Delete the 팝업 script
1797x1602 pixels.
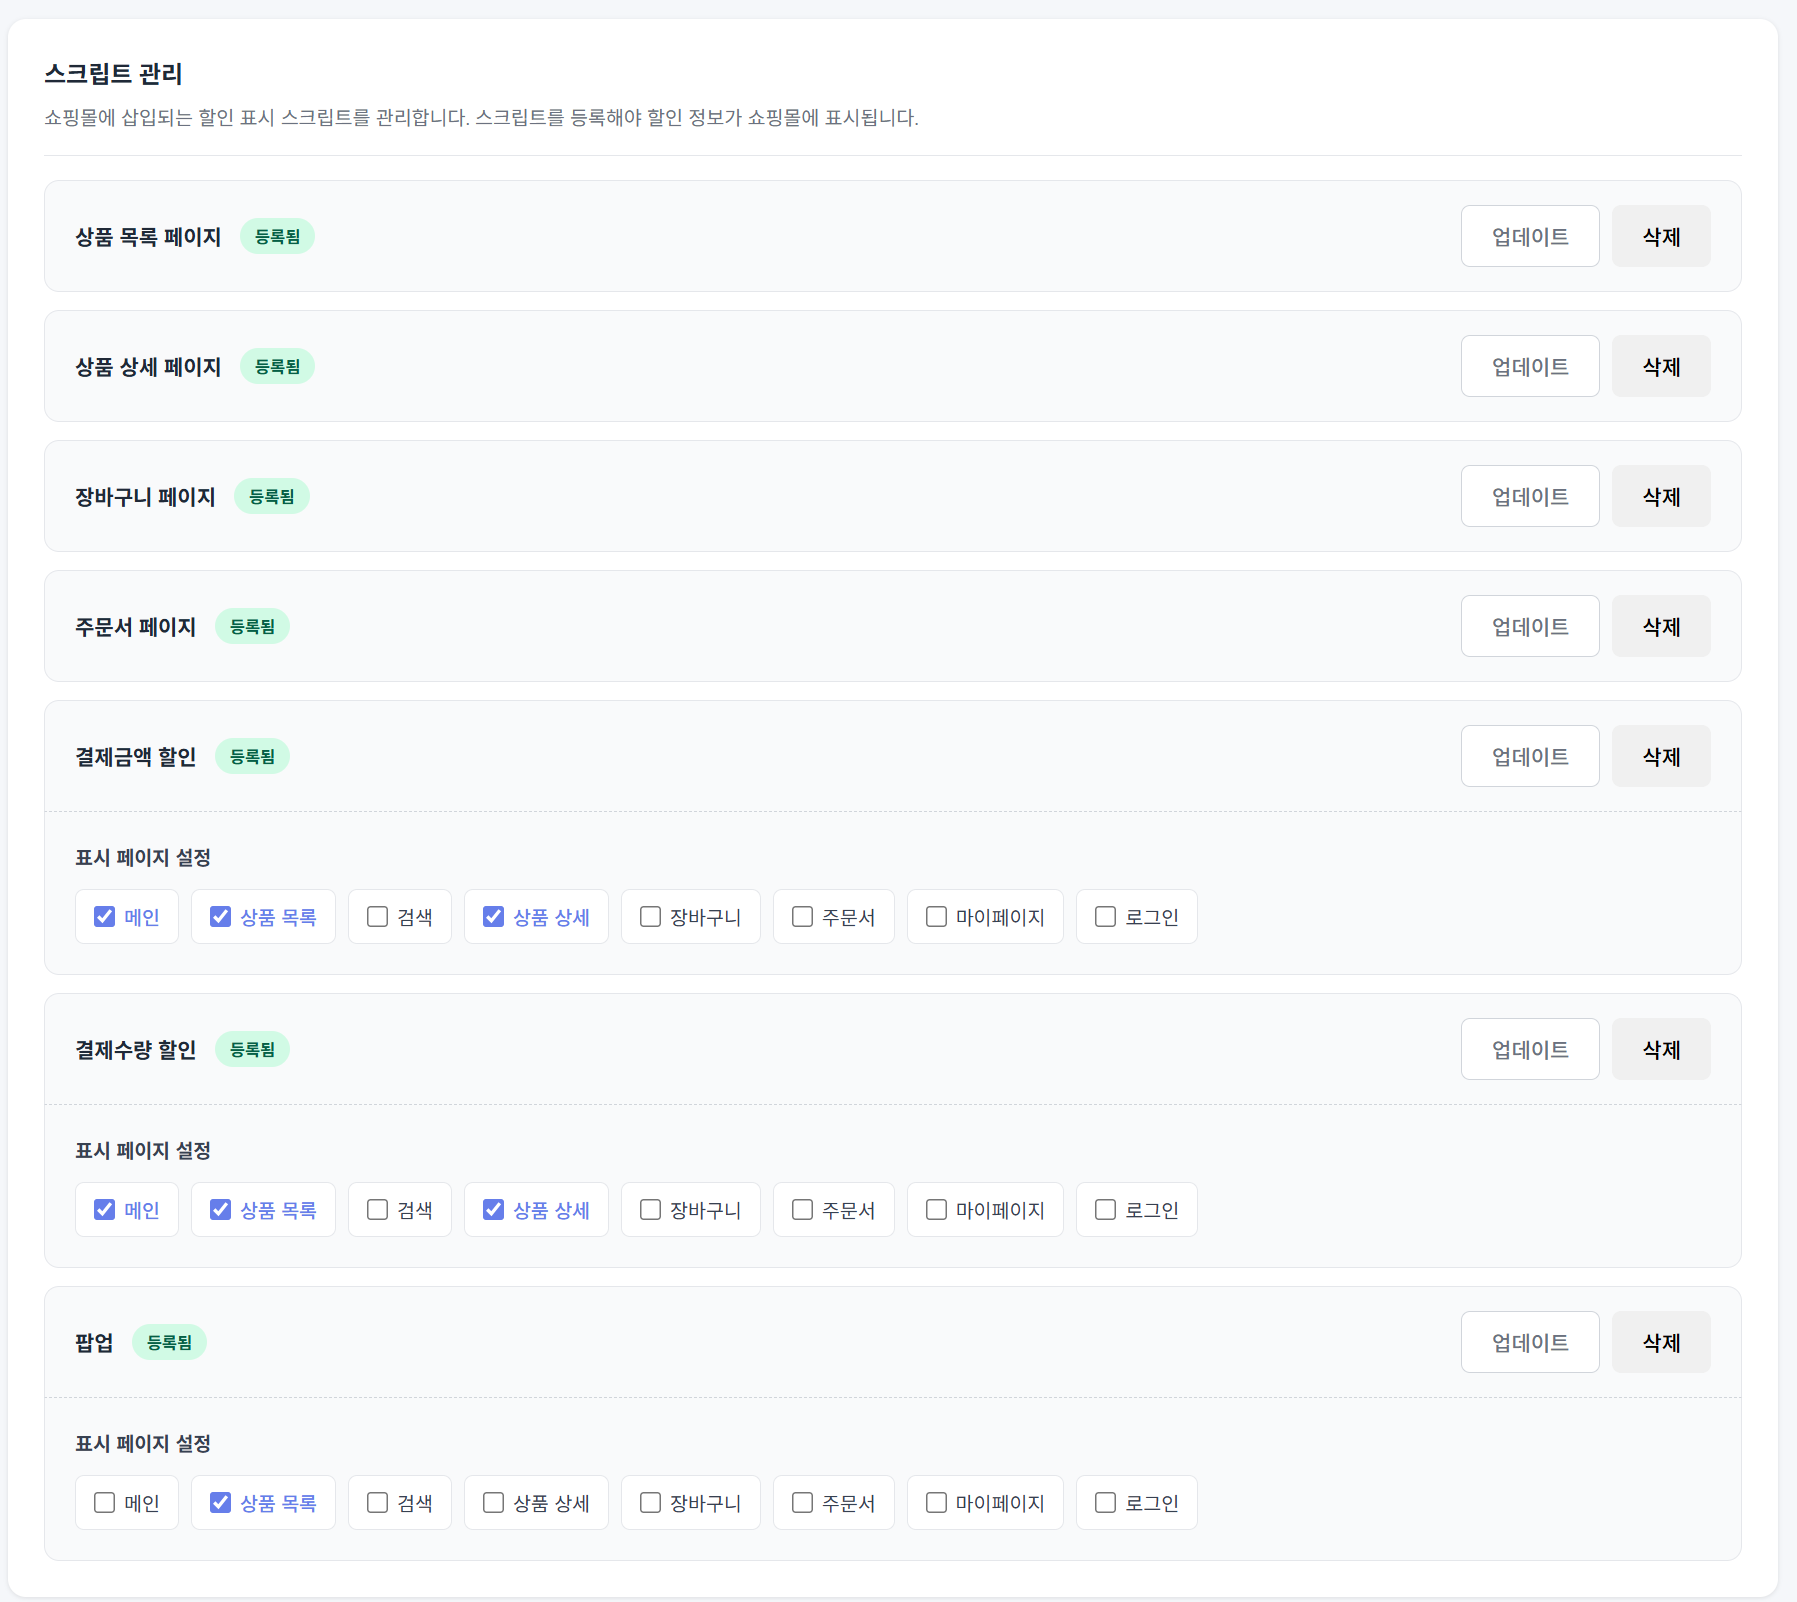tap(1660, 1342)
